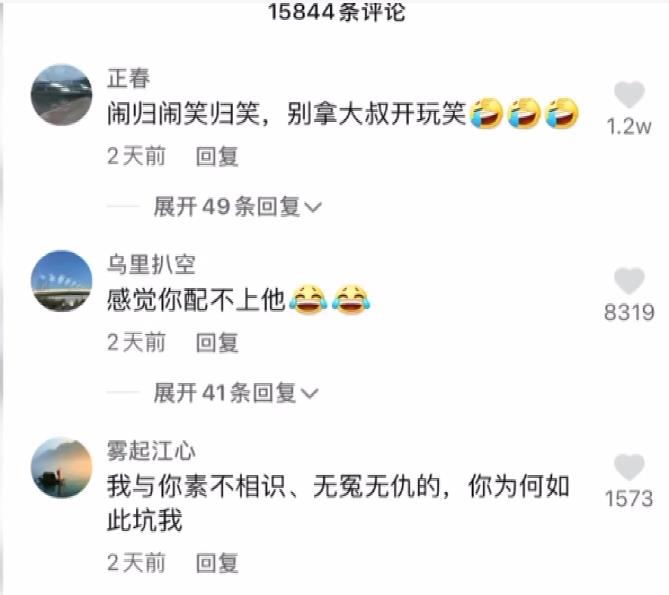Select comment text 感觉你配不上他
This screenshot has width=669, height=595.
(x=196, y=300)
